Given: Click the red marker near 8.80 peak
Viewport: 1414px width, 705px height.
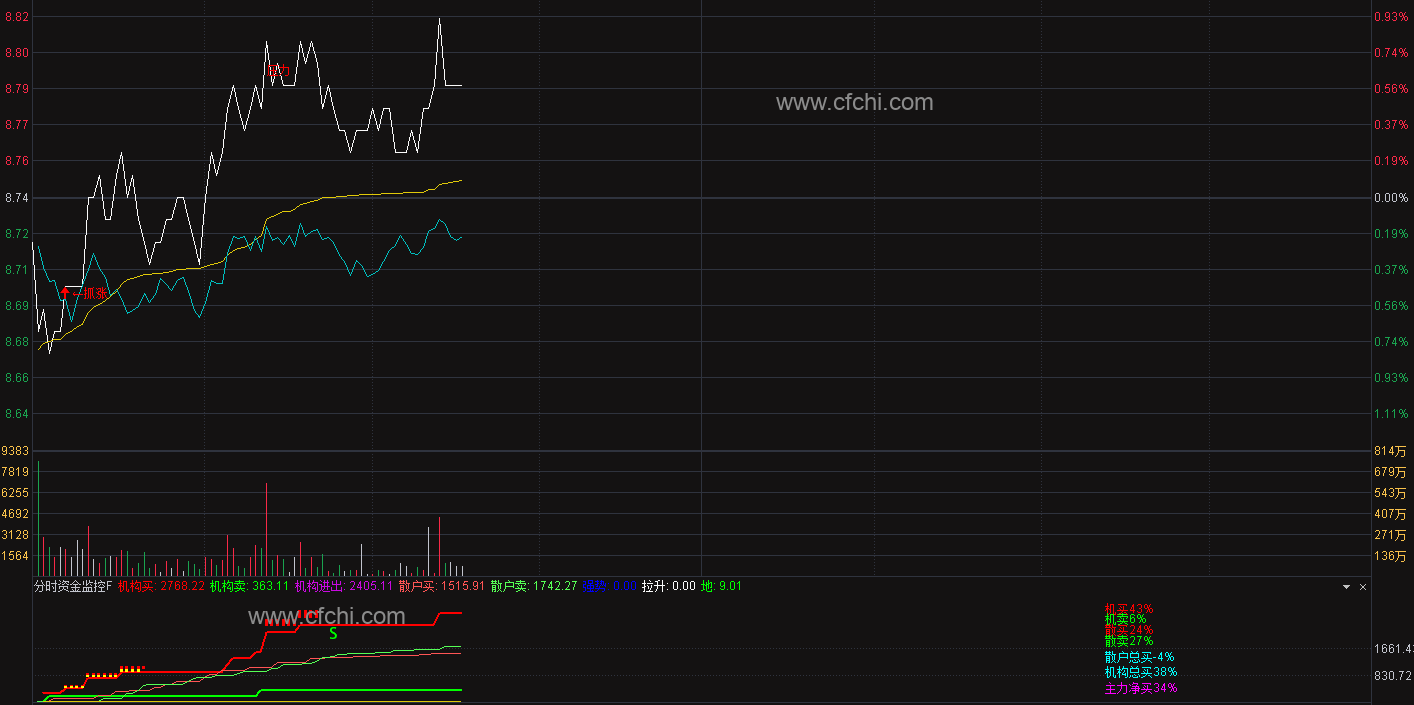Looking at the screenshot, I should (278, 70).
